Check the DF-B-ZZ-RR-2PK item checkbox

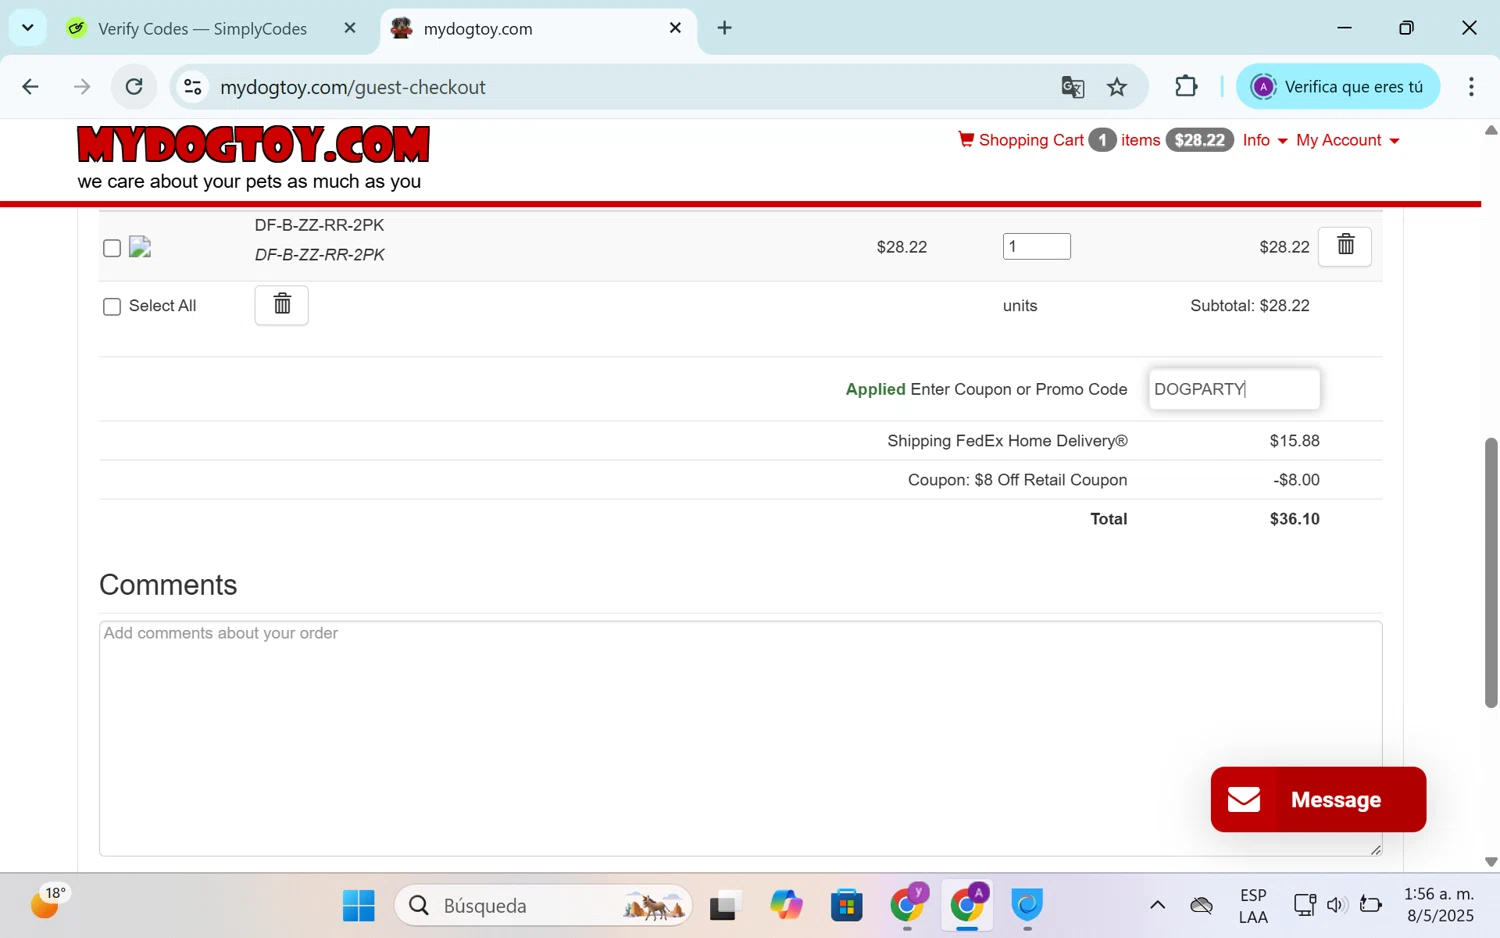click(x=112, y=248)
